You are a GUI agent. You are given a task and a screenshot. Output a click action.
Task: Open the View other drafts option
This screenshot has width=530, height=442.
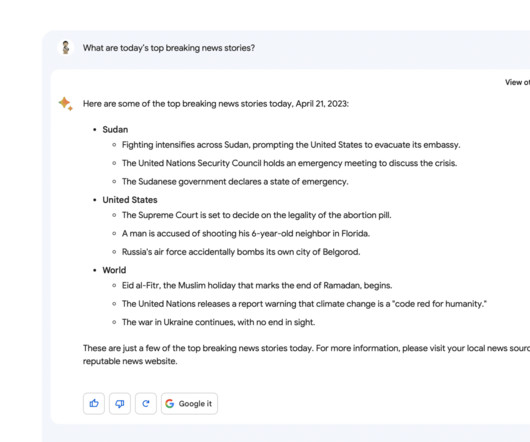(517, 82)
